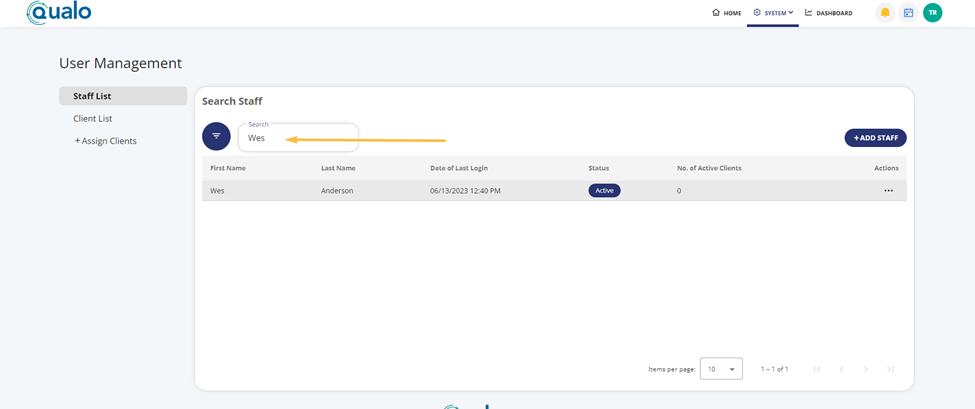The width and height of the screenshot is (975, 409).
Task: Open the Items per page dropdown
Action: pyautogui.click(x=721, y=369)
